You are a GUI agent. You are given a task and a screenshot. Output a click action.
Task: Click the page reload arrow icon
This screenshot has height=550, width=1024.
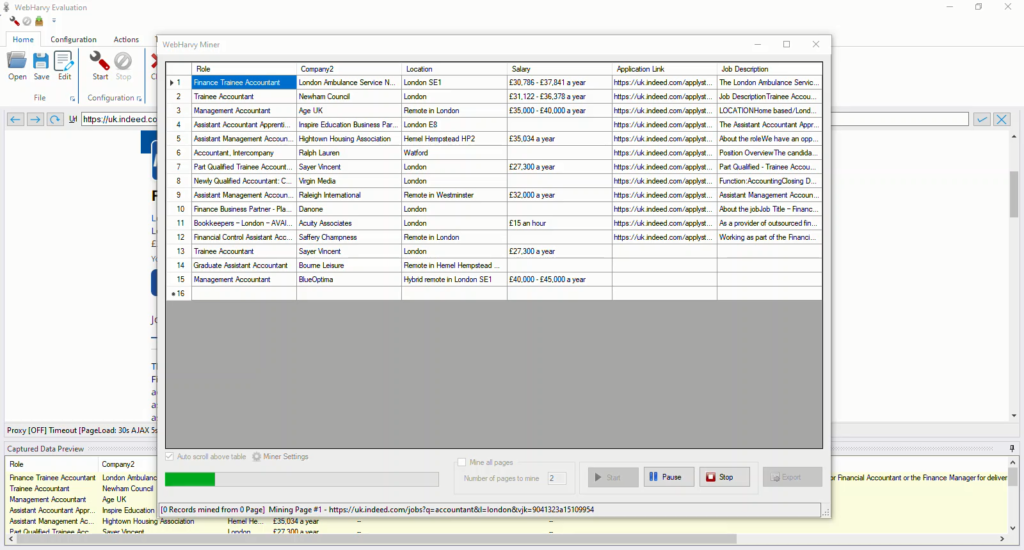coord(57,119)
